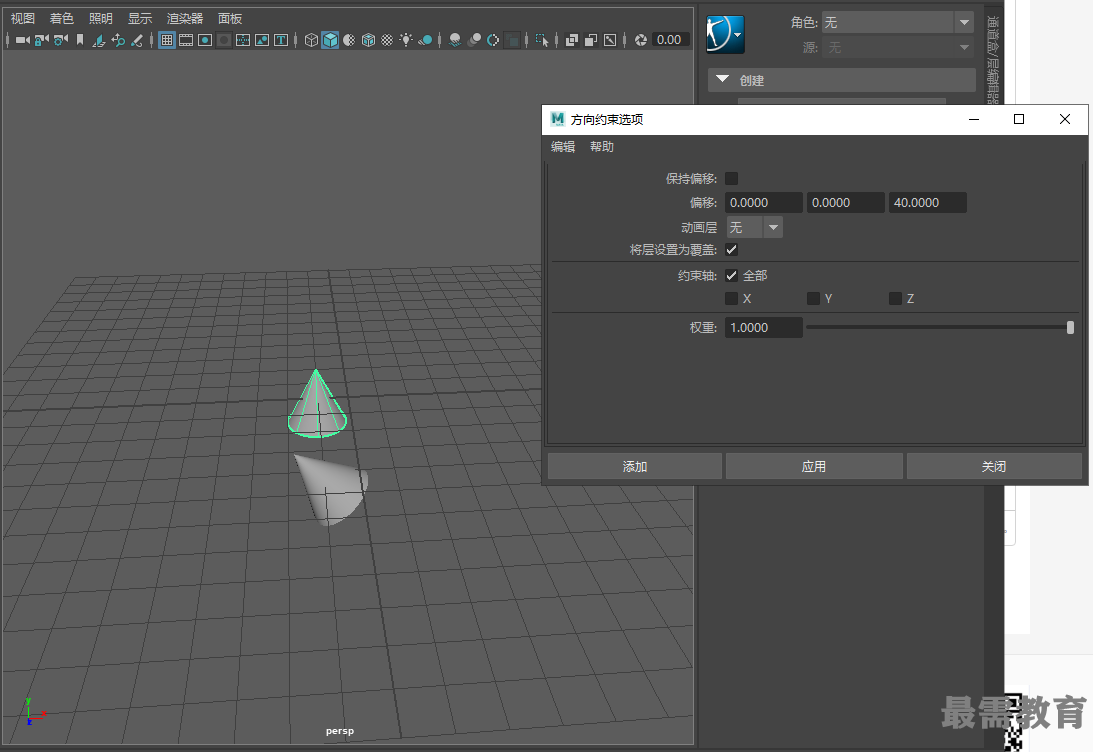Open the 显示 viewport menu
This screenshot has height=752, width=1093.
140,18
